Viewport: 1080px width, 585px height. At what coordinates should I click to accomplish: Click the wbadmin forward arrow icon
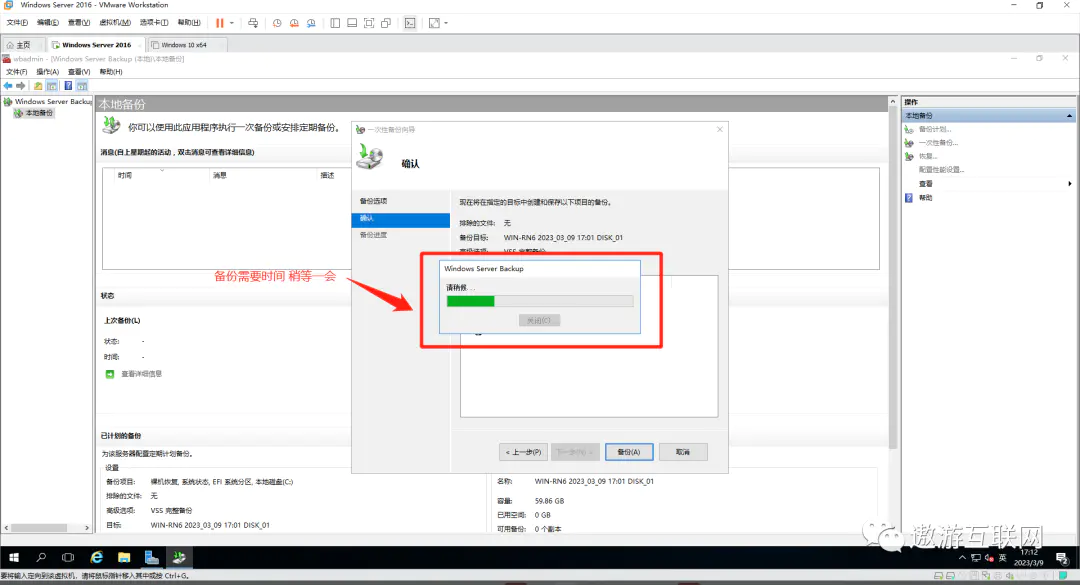(x=21, y=86)
